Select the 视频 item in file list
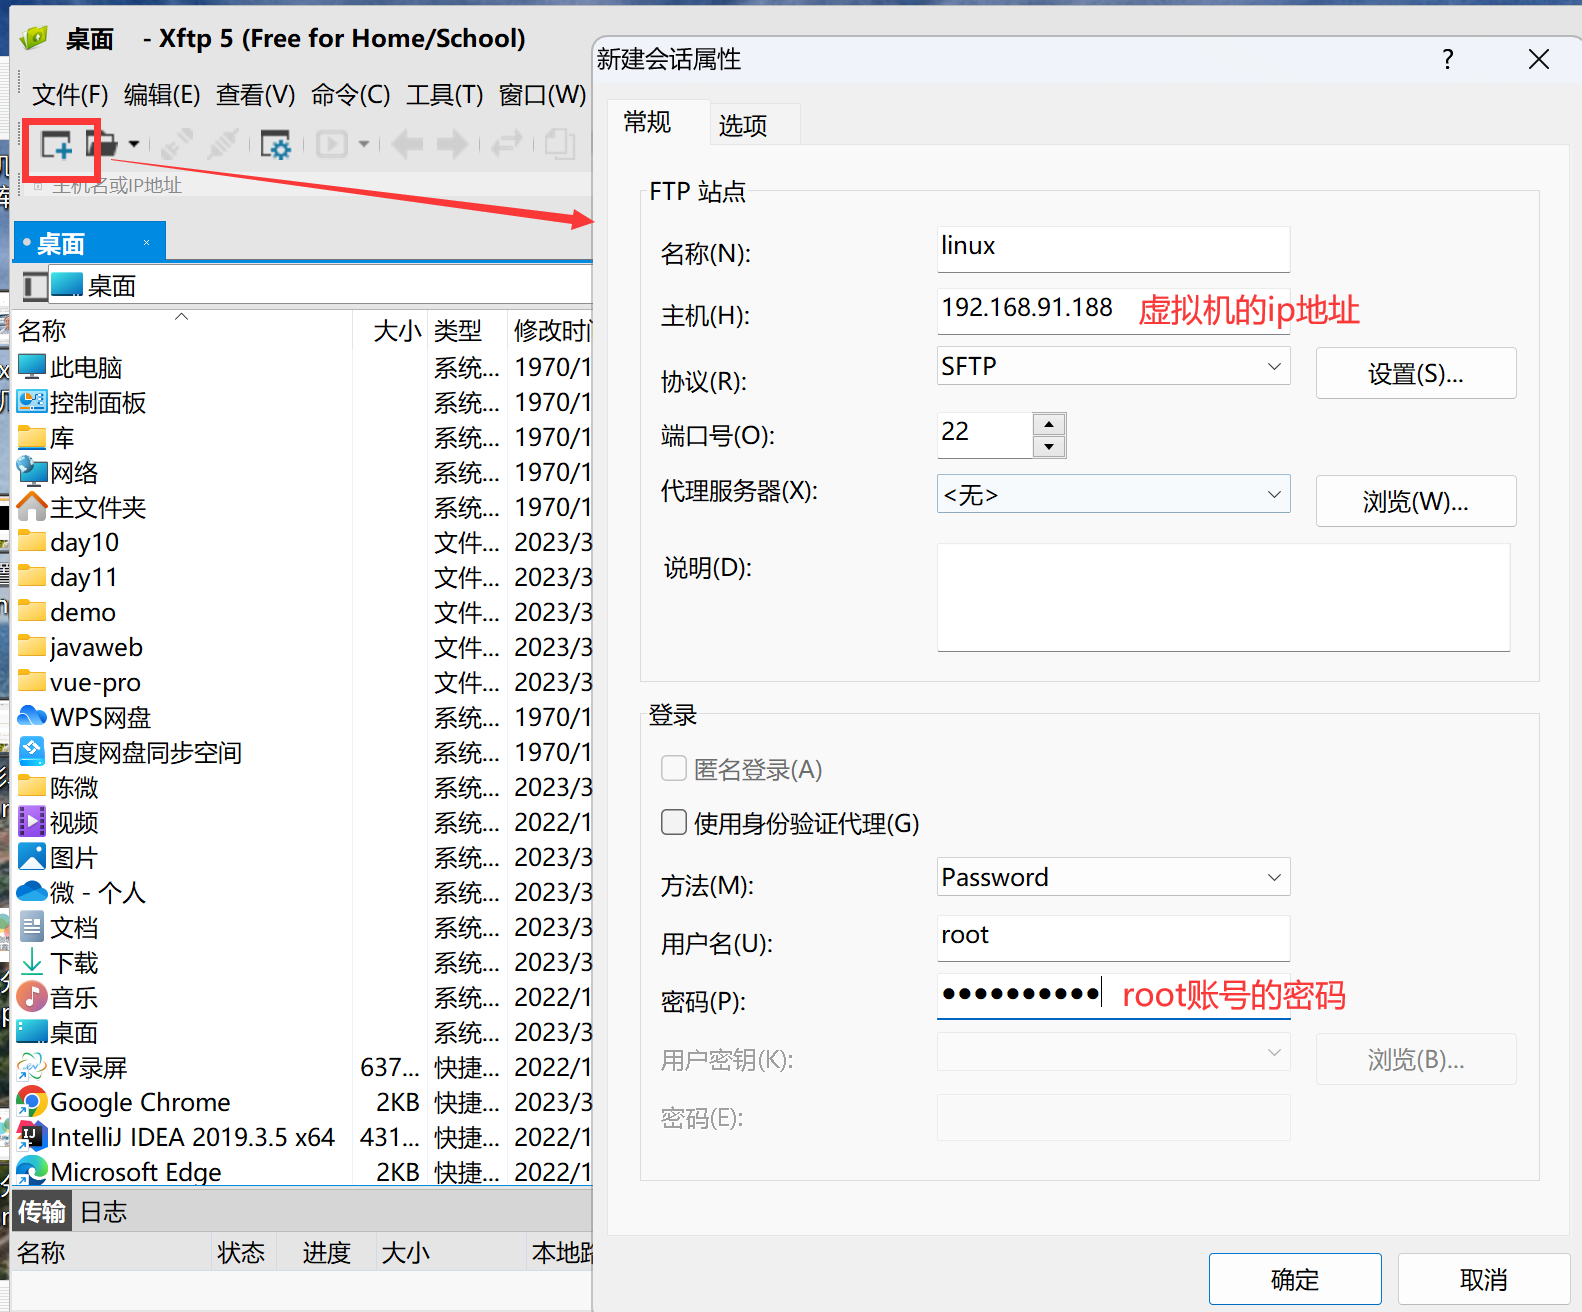The image size is (1582, 1312). pyautogui.click(x=58, y=822)
